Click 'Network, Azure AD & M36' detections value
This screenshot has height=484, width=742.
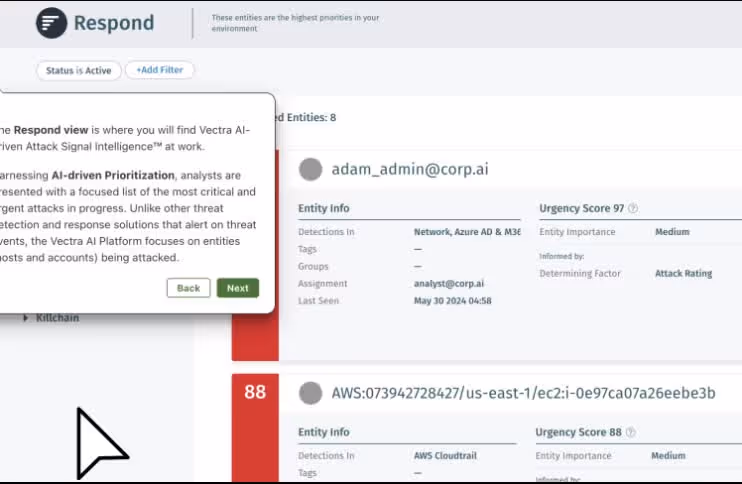[x=467, y=232]
